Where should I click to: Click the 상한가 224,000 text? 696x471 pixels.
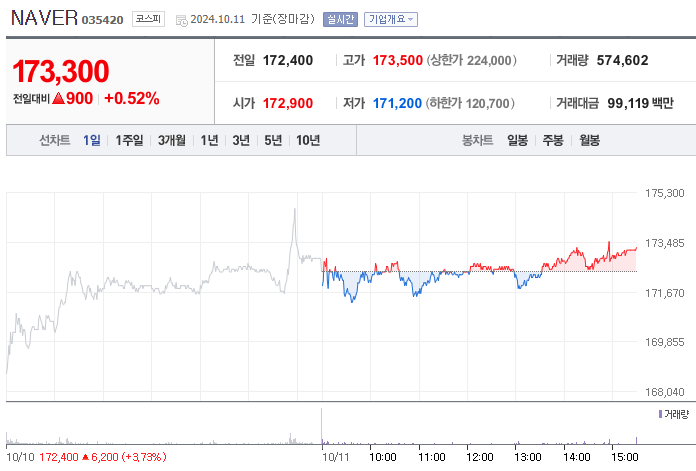tap(471, 60)
